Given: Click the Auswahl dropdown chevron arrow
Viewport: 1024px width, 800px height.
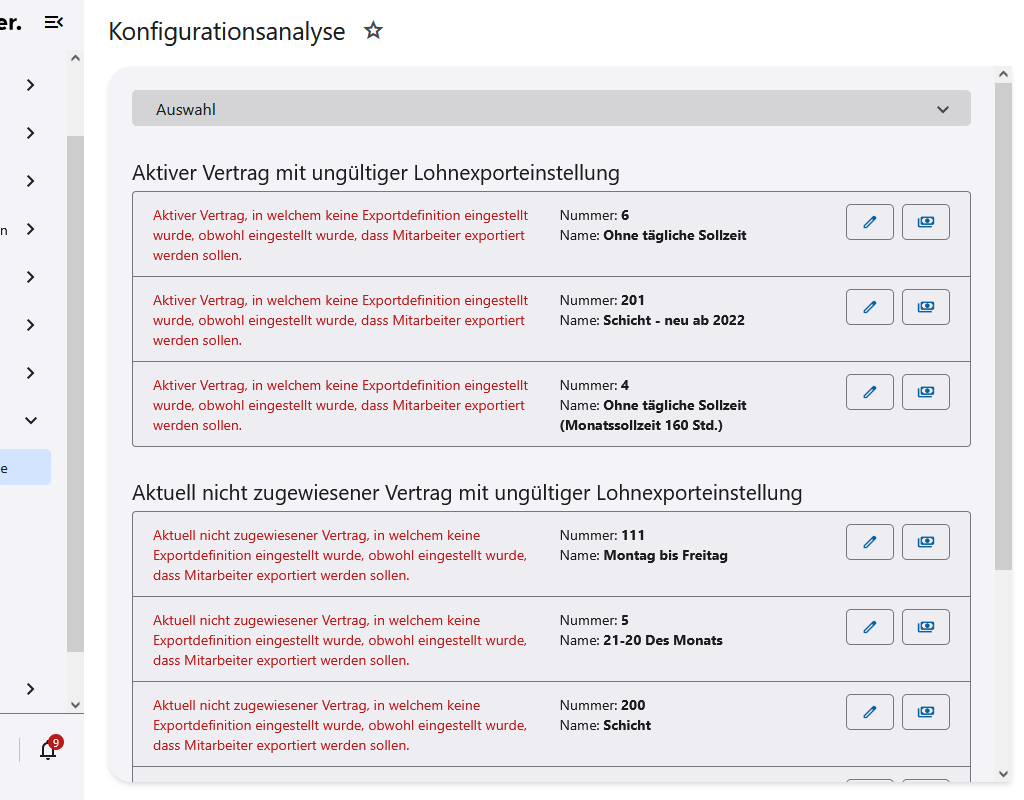Looking at the screenshot, I should click(x=942, y=110).
